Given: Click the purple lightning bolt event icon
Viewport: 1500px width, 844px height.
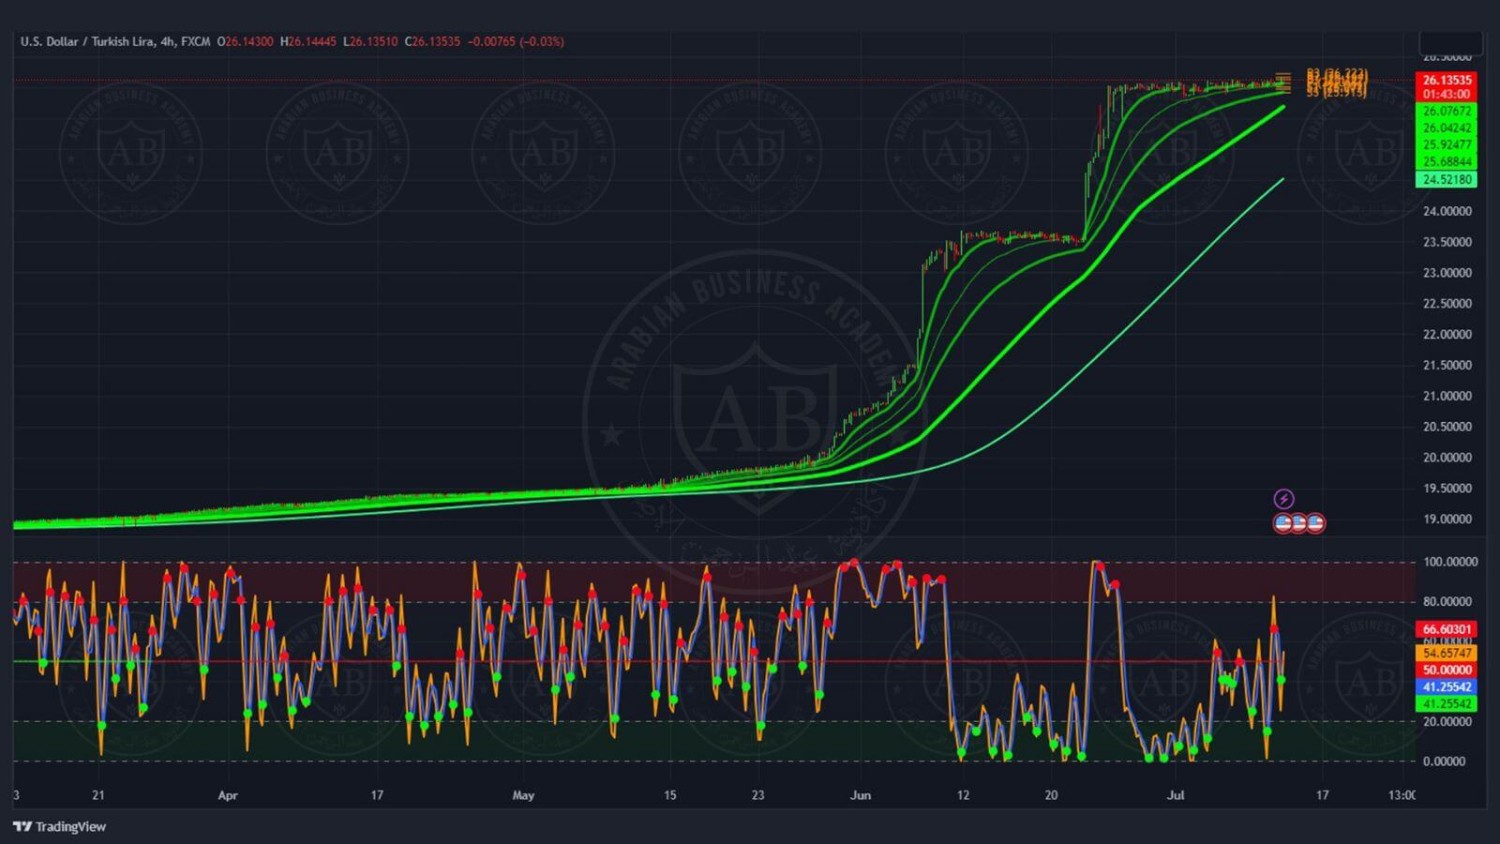Looking at the screenshot, I should (1284, 499).
